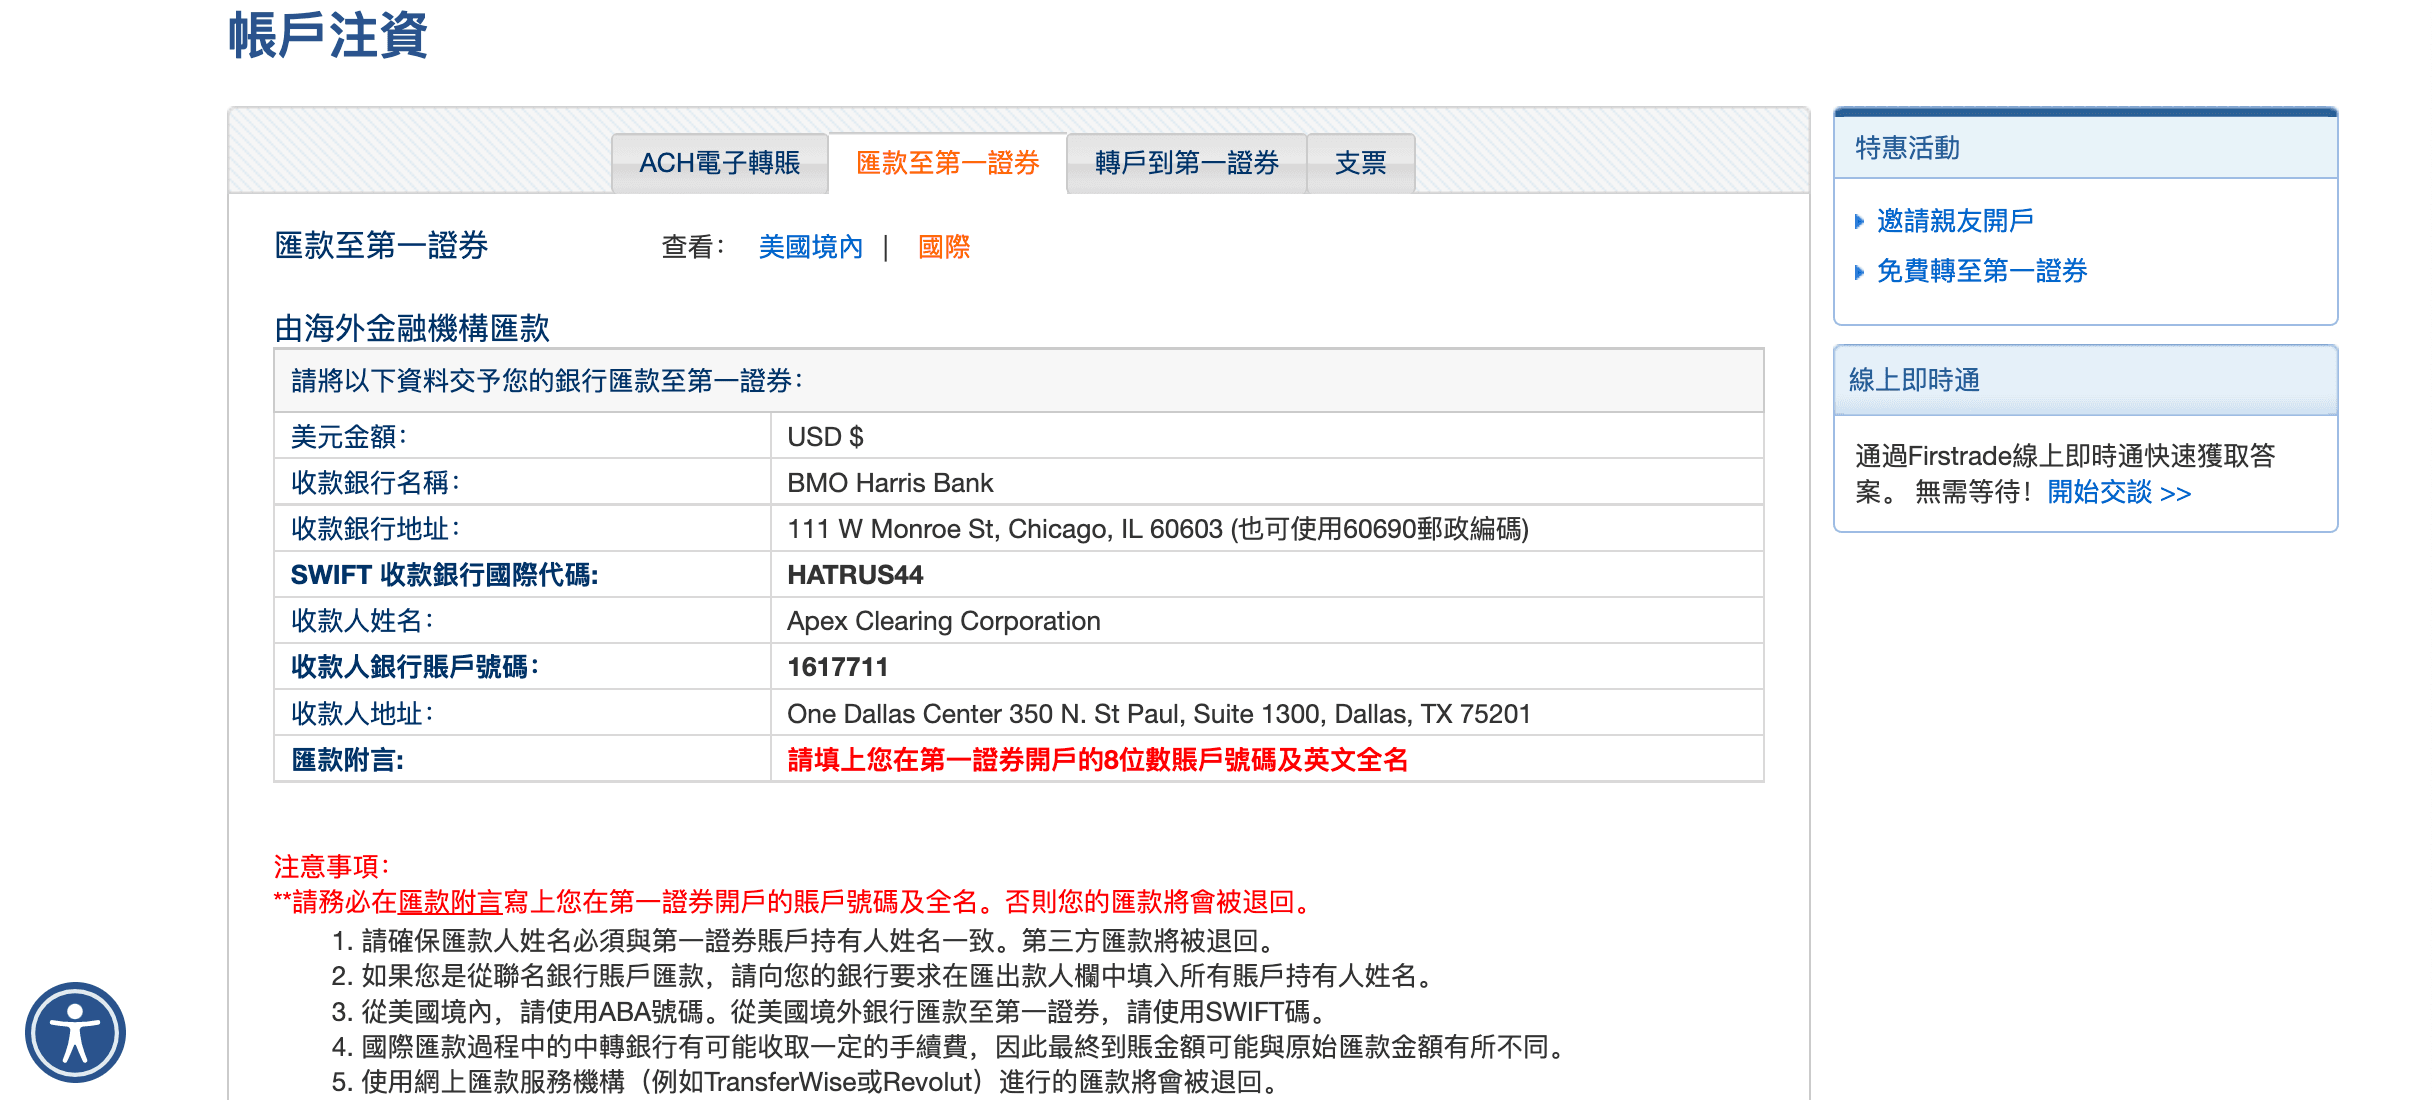Click the 收款人地址 label

coord(362,714)
